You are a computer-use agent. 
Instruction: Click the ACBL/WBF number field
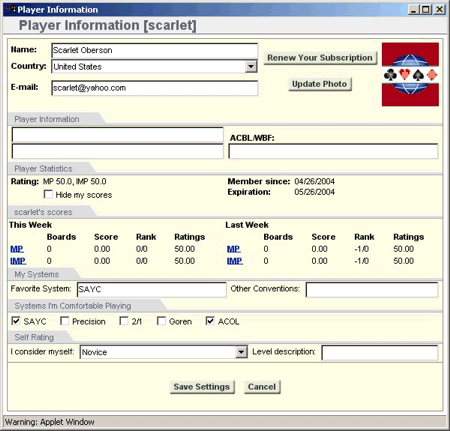(x=333, y=151)
